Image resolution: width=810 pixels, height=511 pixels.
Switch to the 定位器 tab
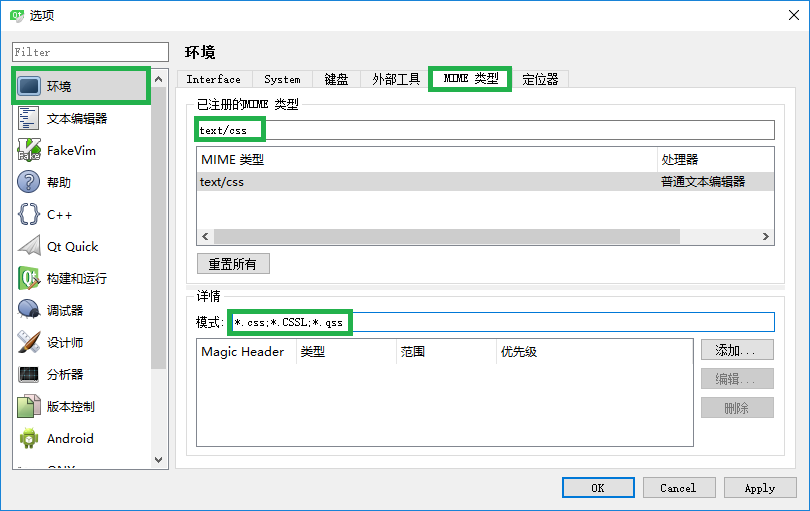tap(540, 80)
